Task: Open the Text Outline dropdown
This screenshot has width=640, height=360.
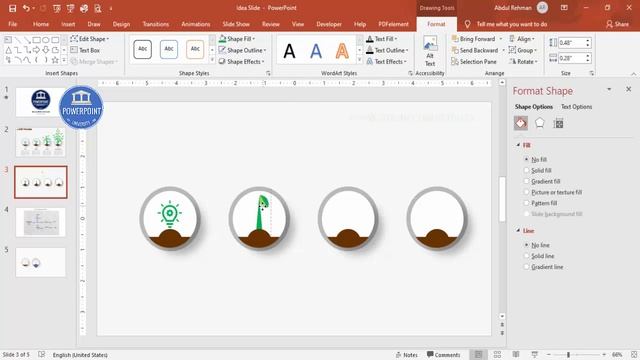Action: point(387,50)
